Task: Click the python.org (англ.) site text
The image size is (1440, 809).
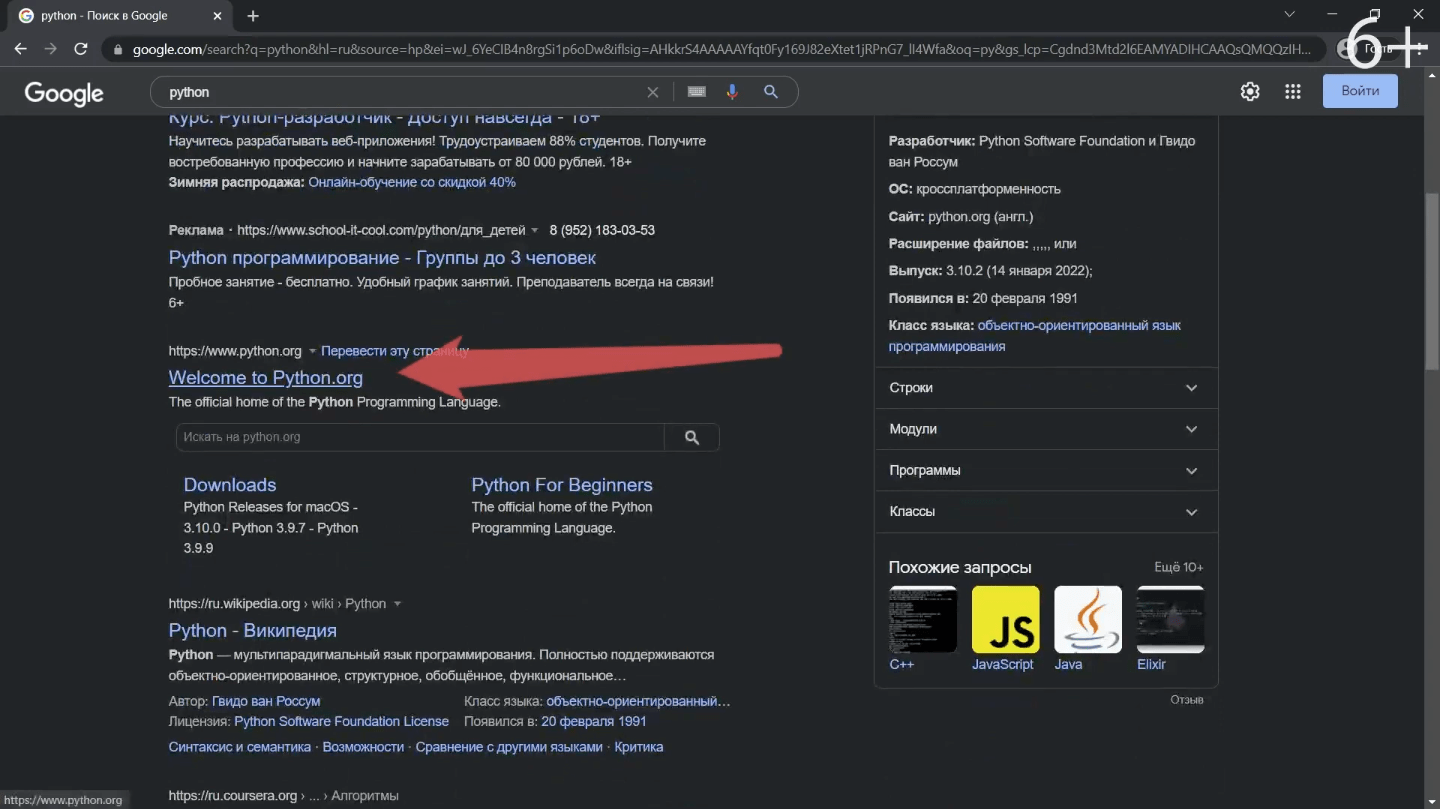Action: click(980, 216)
